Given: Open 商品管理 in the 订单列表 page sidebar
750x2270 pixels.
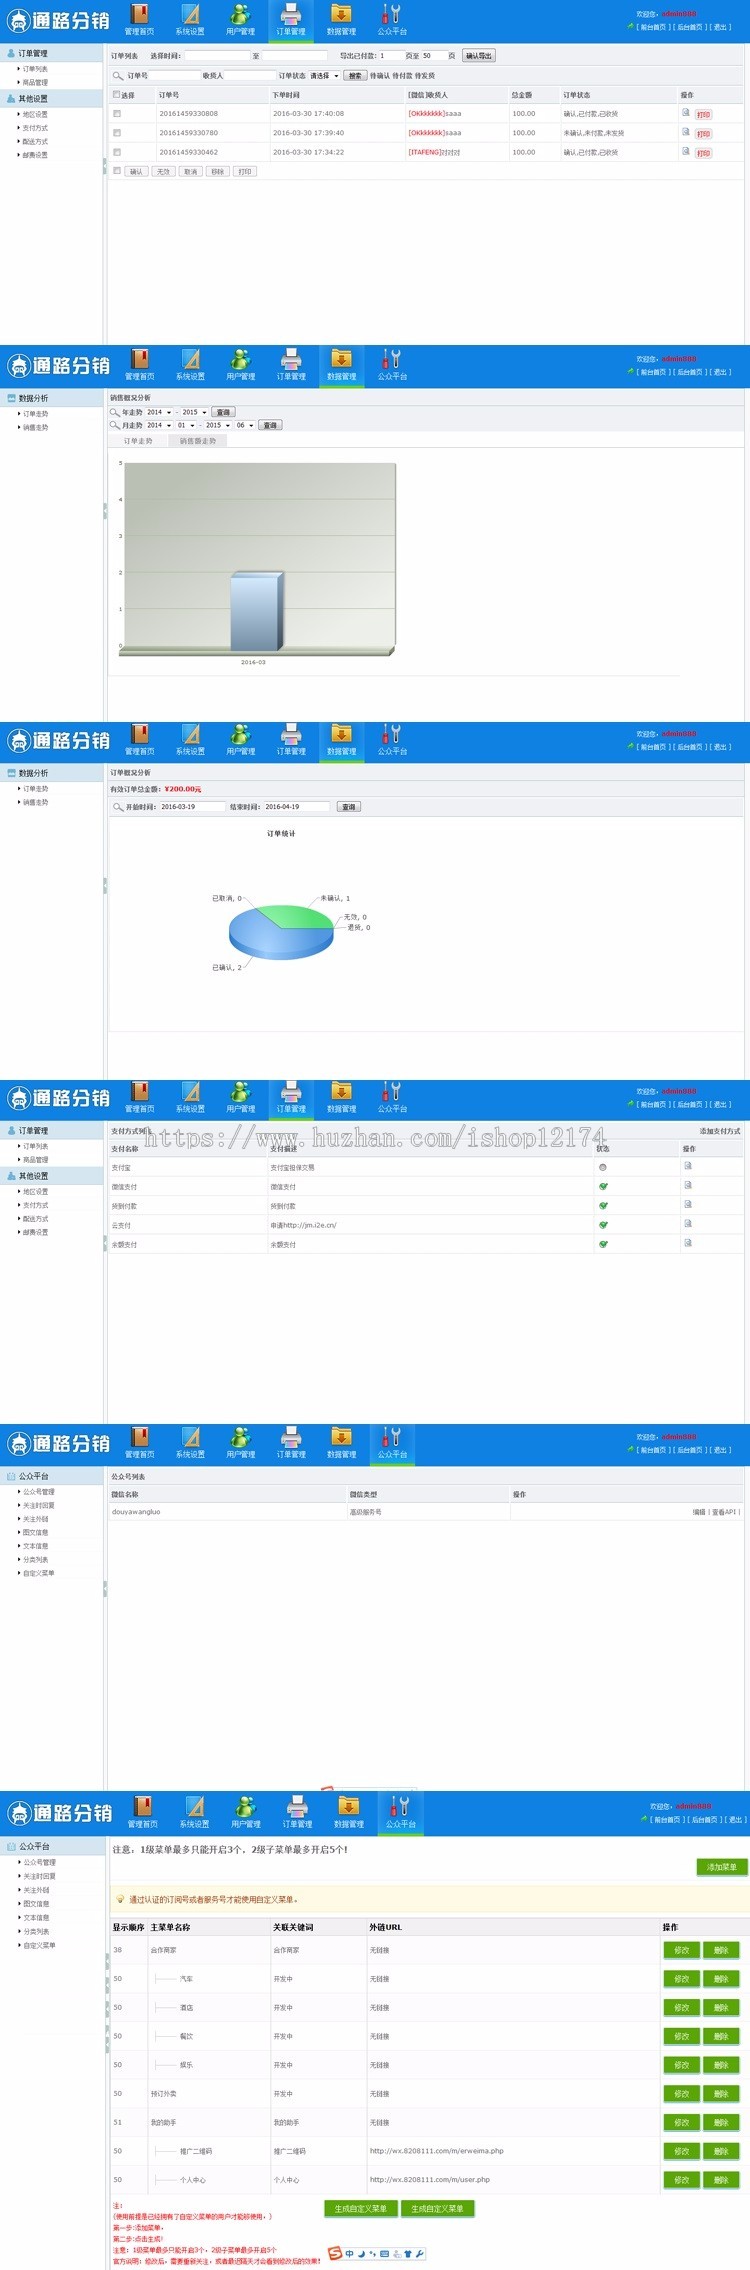Looking at the screenshot, I should point(35,83).
